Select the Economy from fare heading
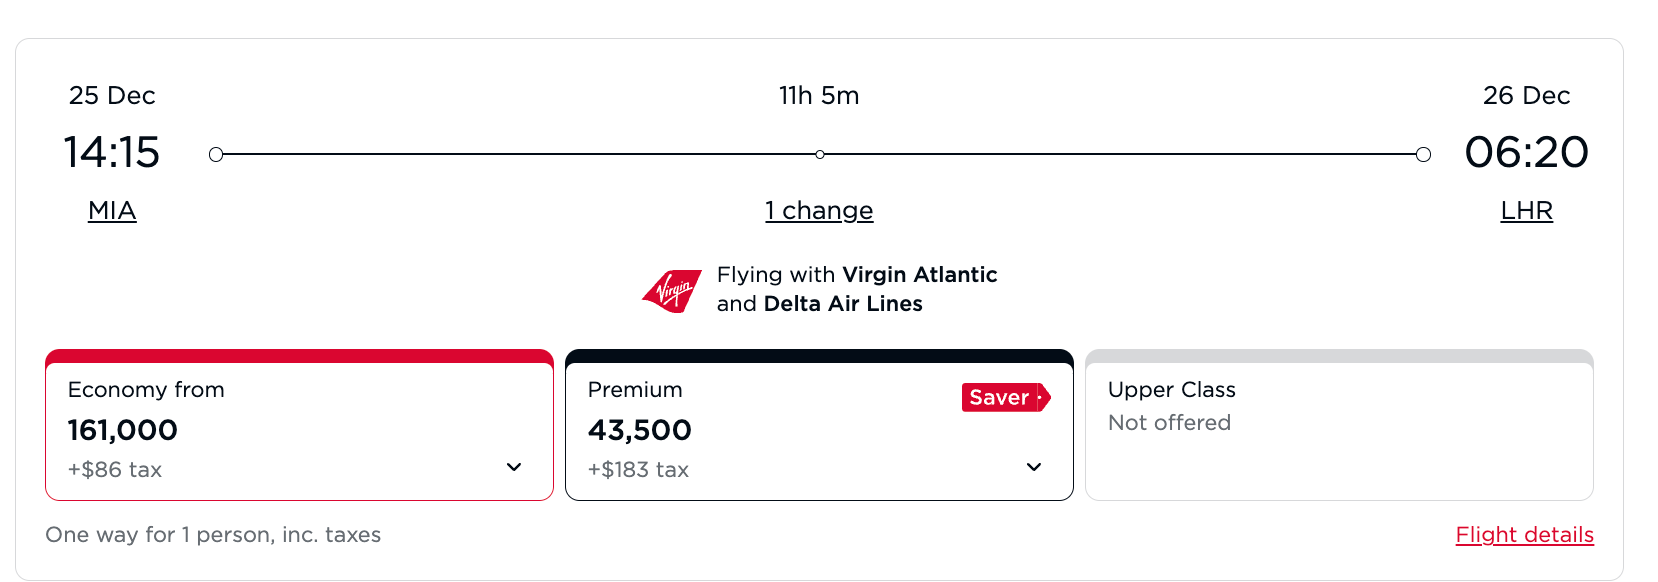The height and width of the screenshot is (582, 1658). tap(146, 390)
